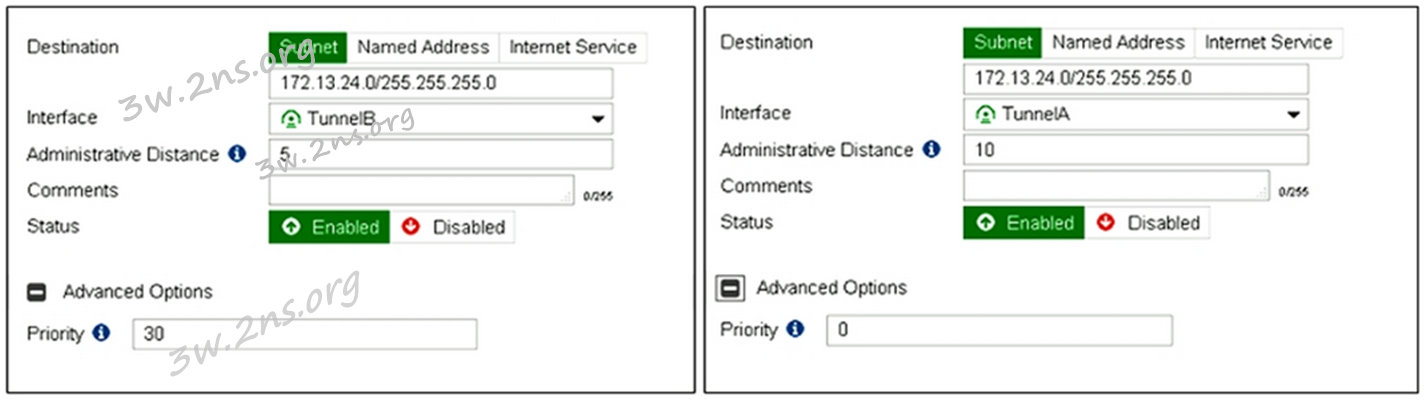Open the TunnelB interface dropdown
1425x400 pixels.
click(x=598, y=118)
